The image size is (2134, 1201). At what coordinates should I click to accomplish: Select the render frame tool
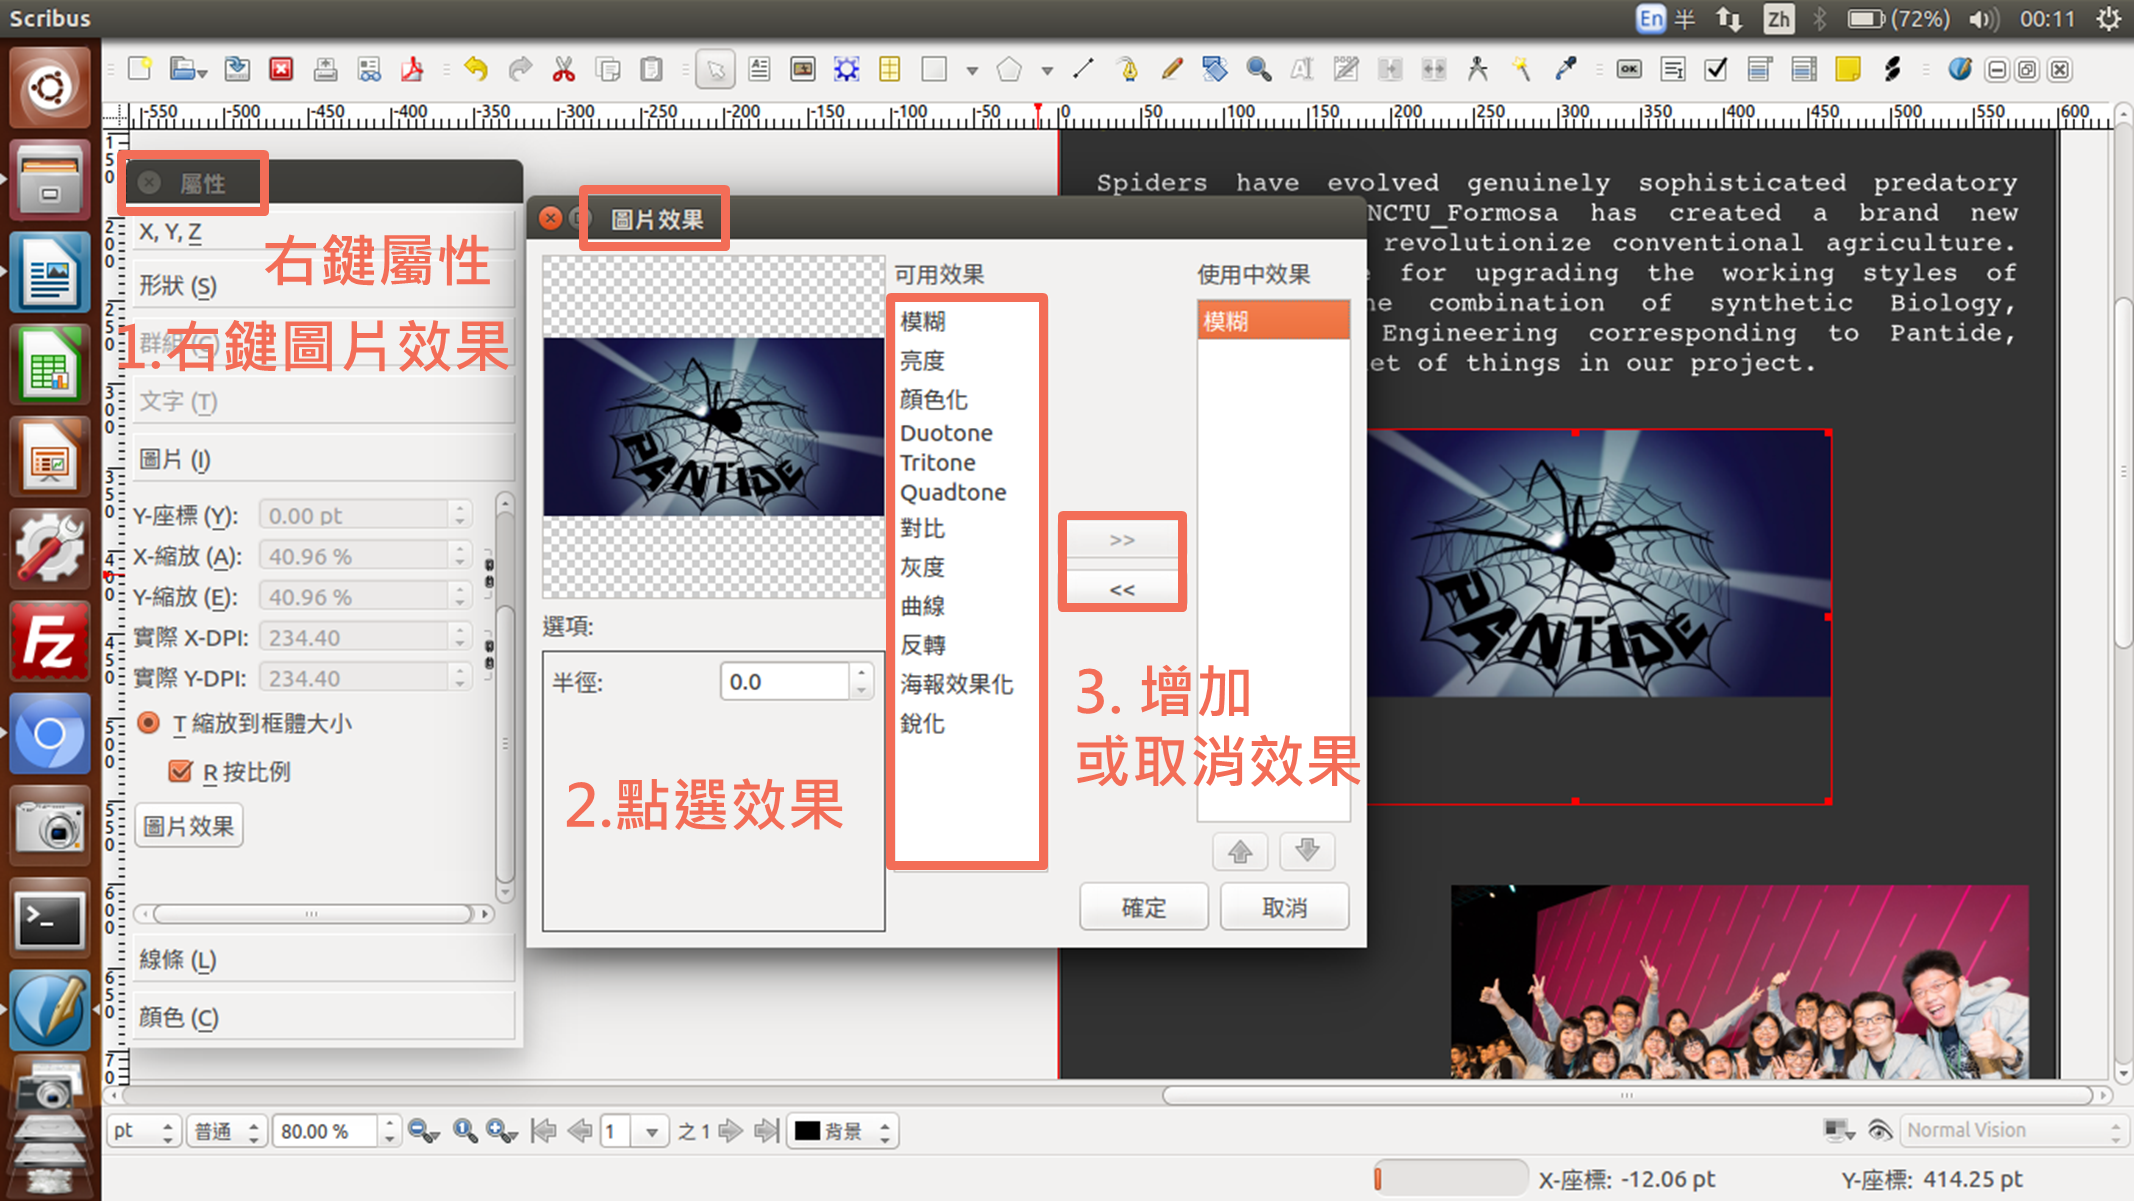click(846, 69)
